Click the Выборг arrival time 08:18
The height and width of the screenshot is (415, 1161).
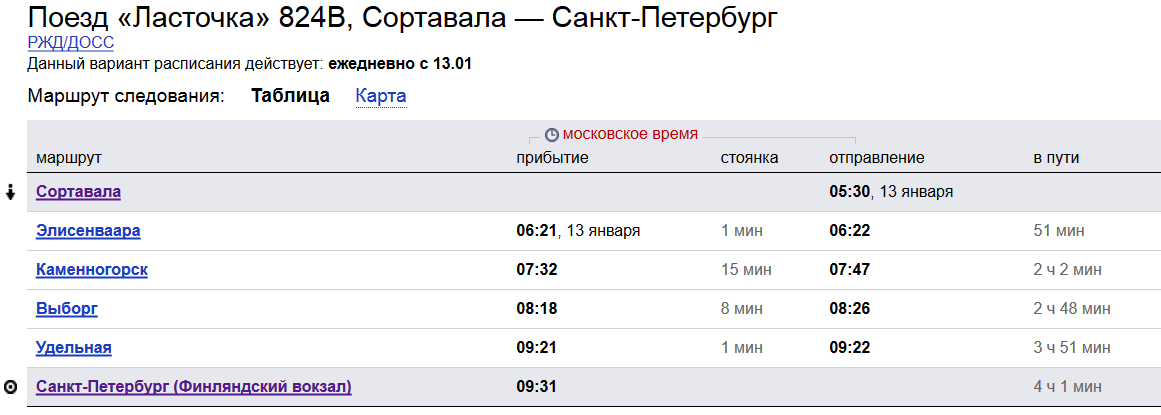pos(537,309)
